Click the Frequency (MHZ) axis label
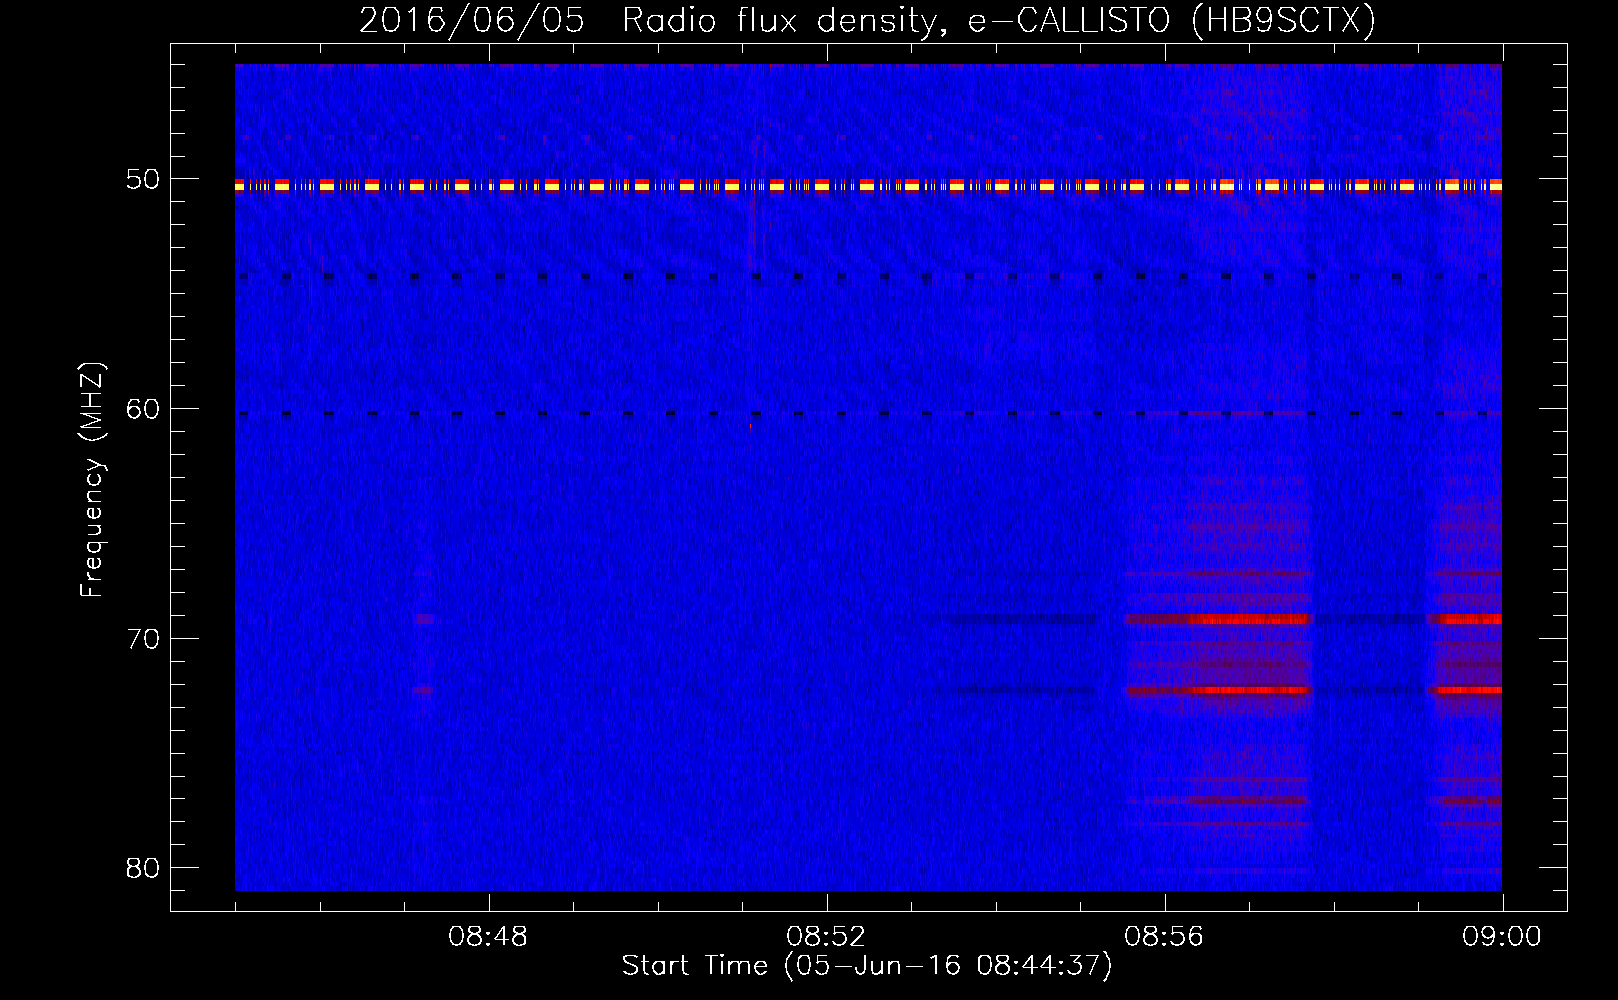The width and height of the screenshot is (1618, 1000). tap(91, 479)
